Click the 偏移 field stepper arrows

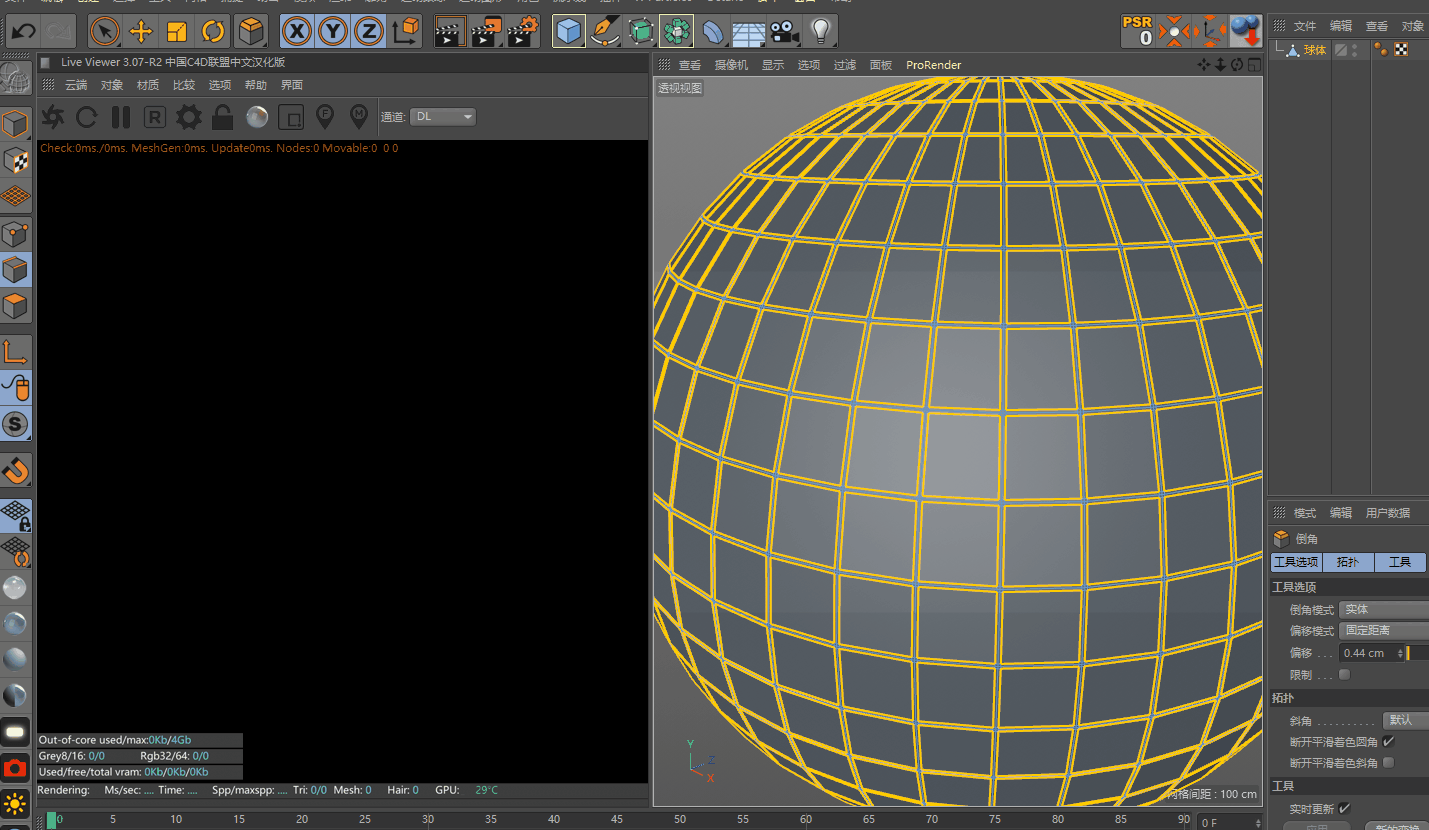coord(1400,653)
